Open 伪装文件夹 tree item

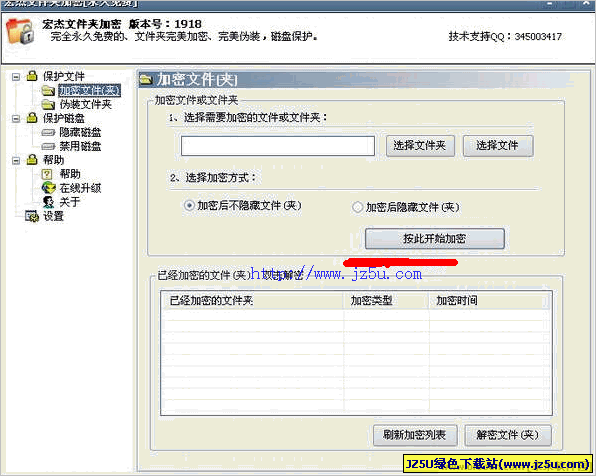(x=86, y=104)
